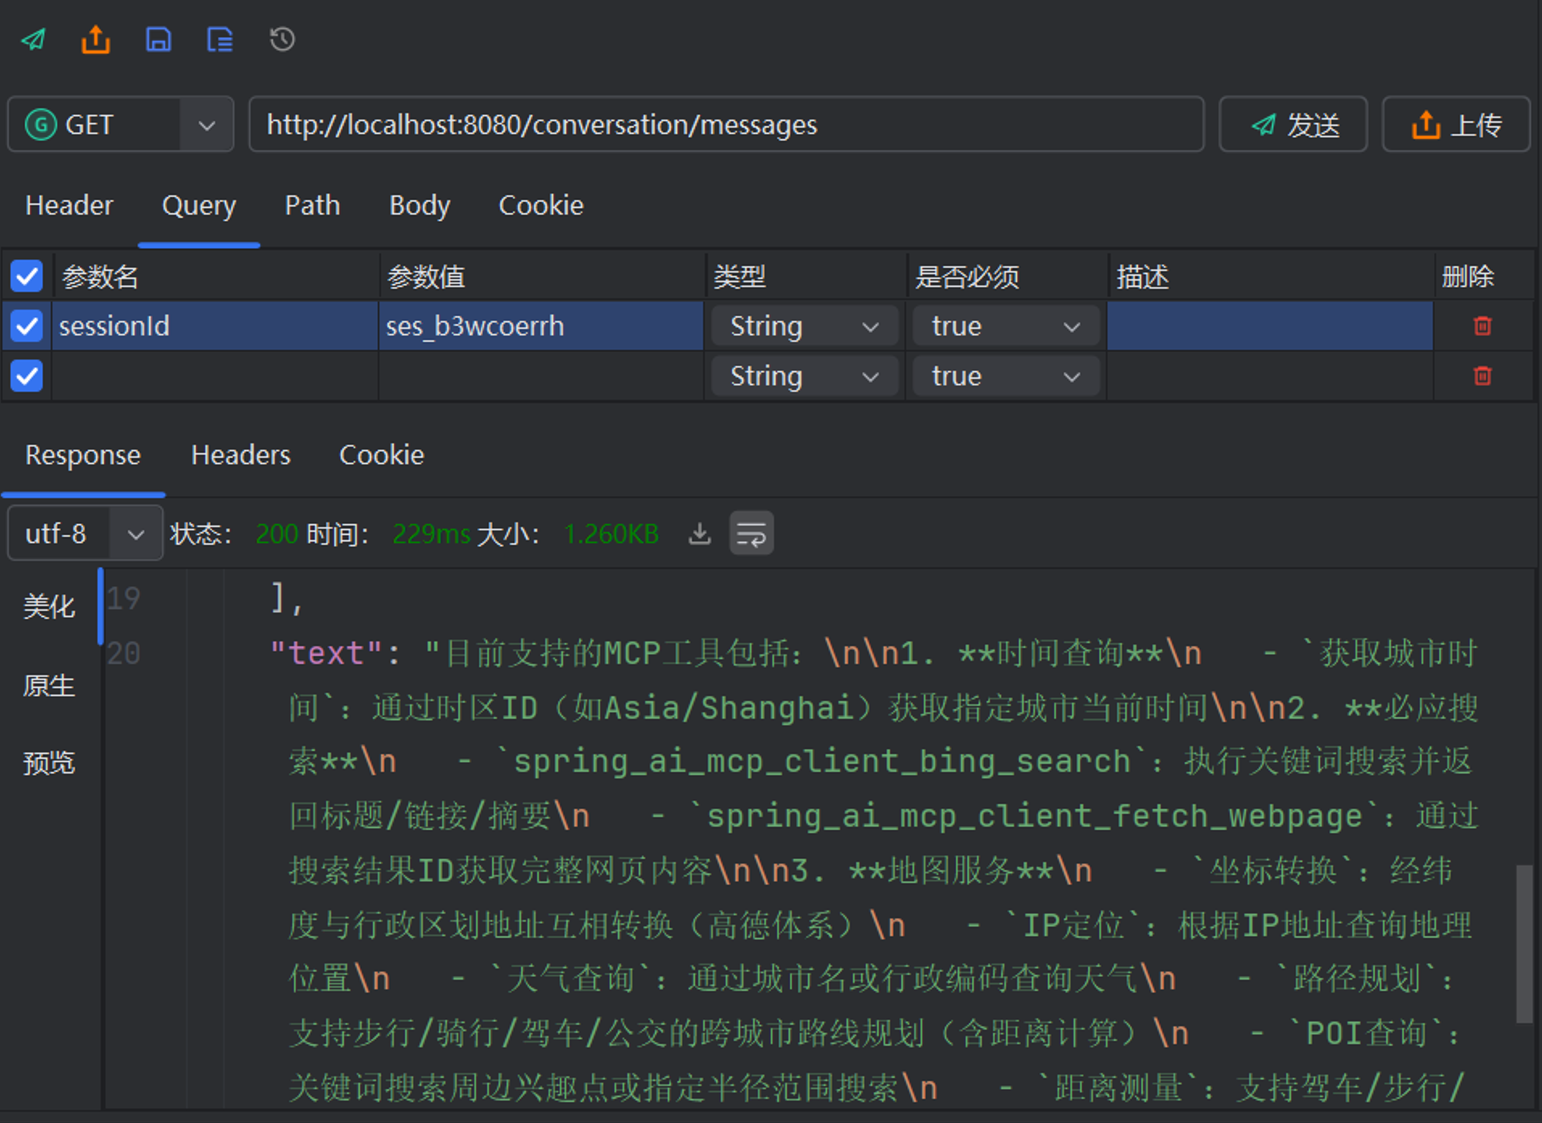Uncheck the sessionId row checkbox
This screenshot has width=1542, height=1123.
click(27, 326)
